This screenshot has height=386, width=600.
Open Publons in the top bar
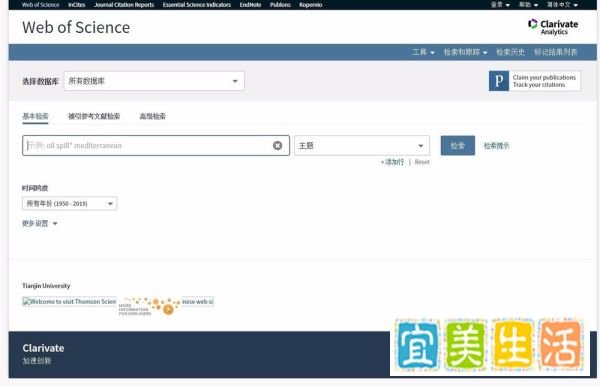click(280, 5)
